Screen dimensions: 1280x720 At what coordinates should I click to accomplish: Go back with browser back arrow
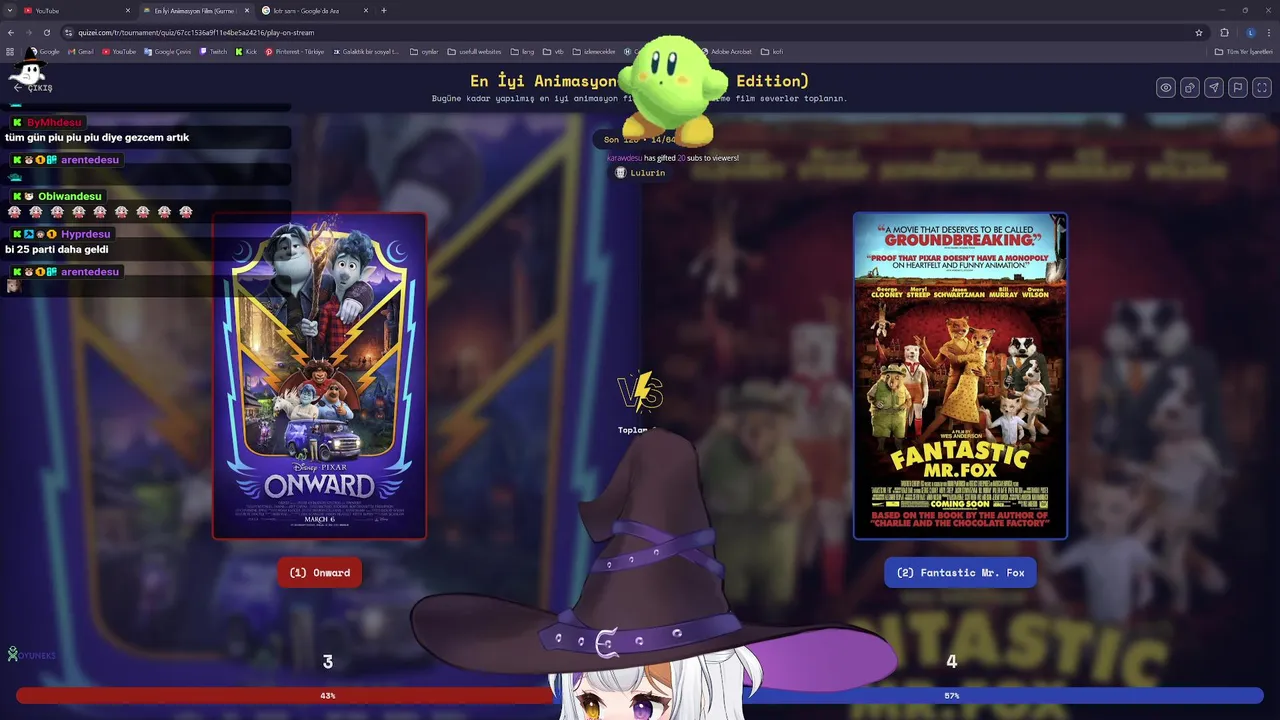click(11, 32)
